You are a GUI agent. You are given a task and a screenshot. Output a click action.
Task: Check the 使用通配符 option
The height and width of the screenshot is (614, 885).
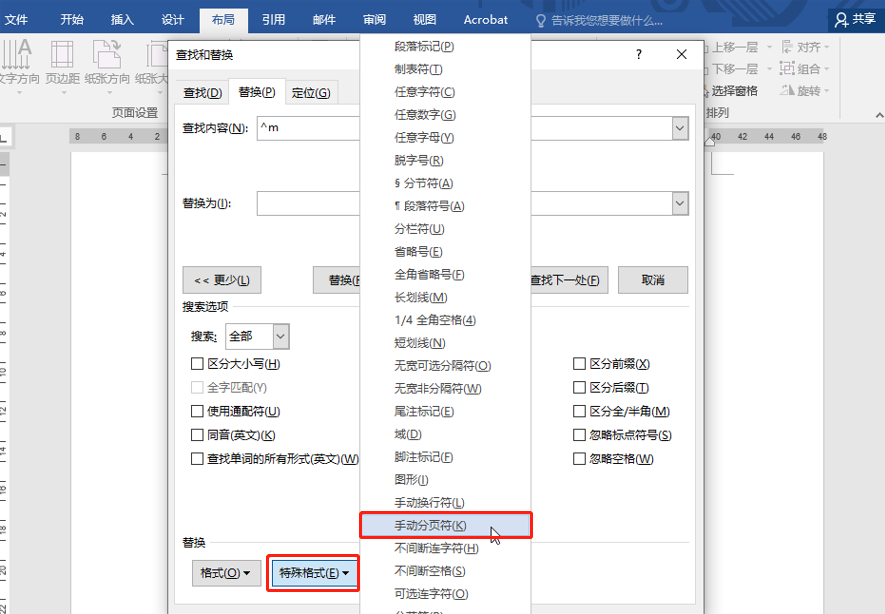pos(197,411)
